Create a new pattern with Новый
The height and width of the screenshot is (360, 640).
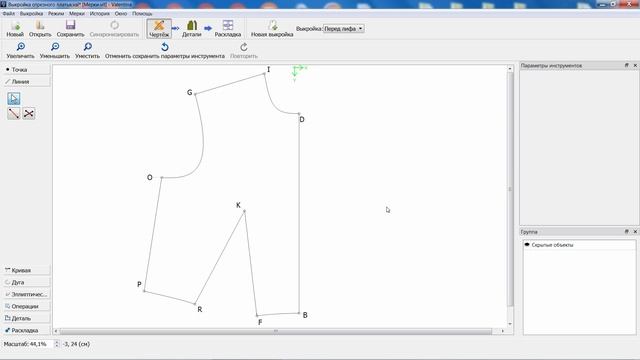[x=15, y=29]
